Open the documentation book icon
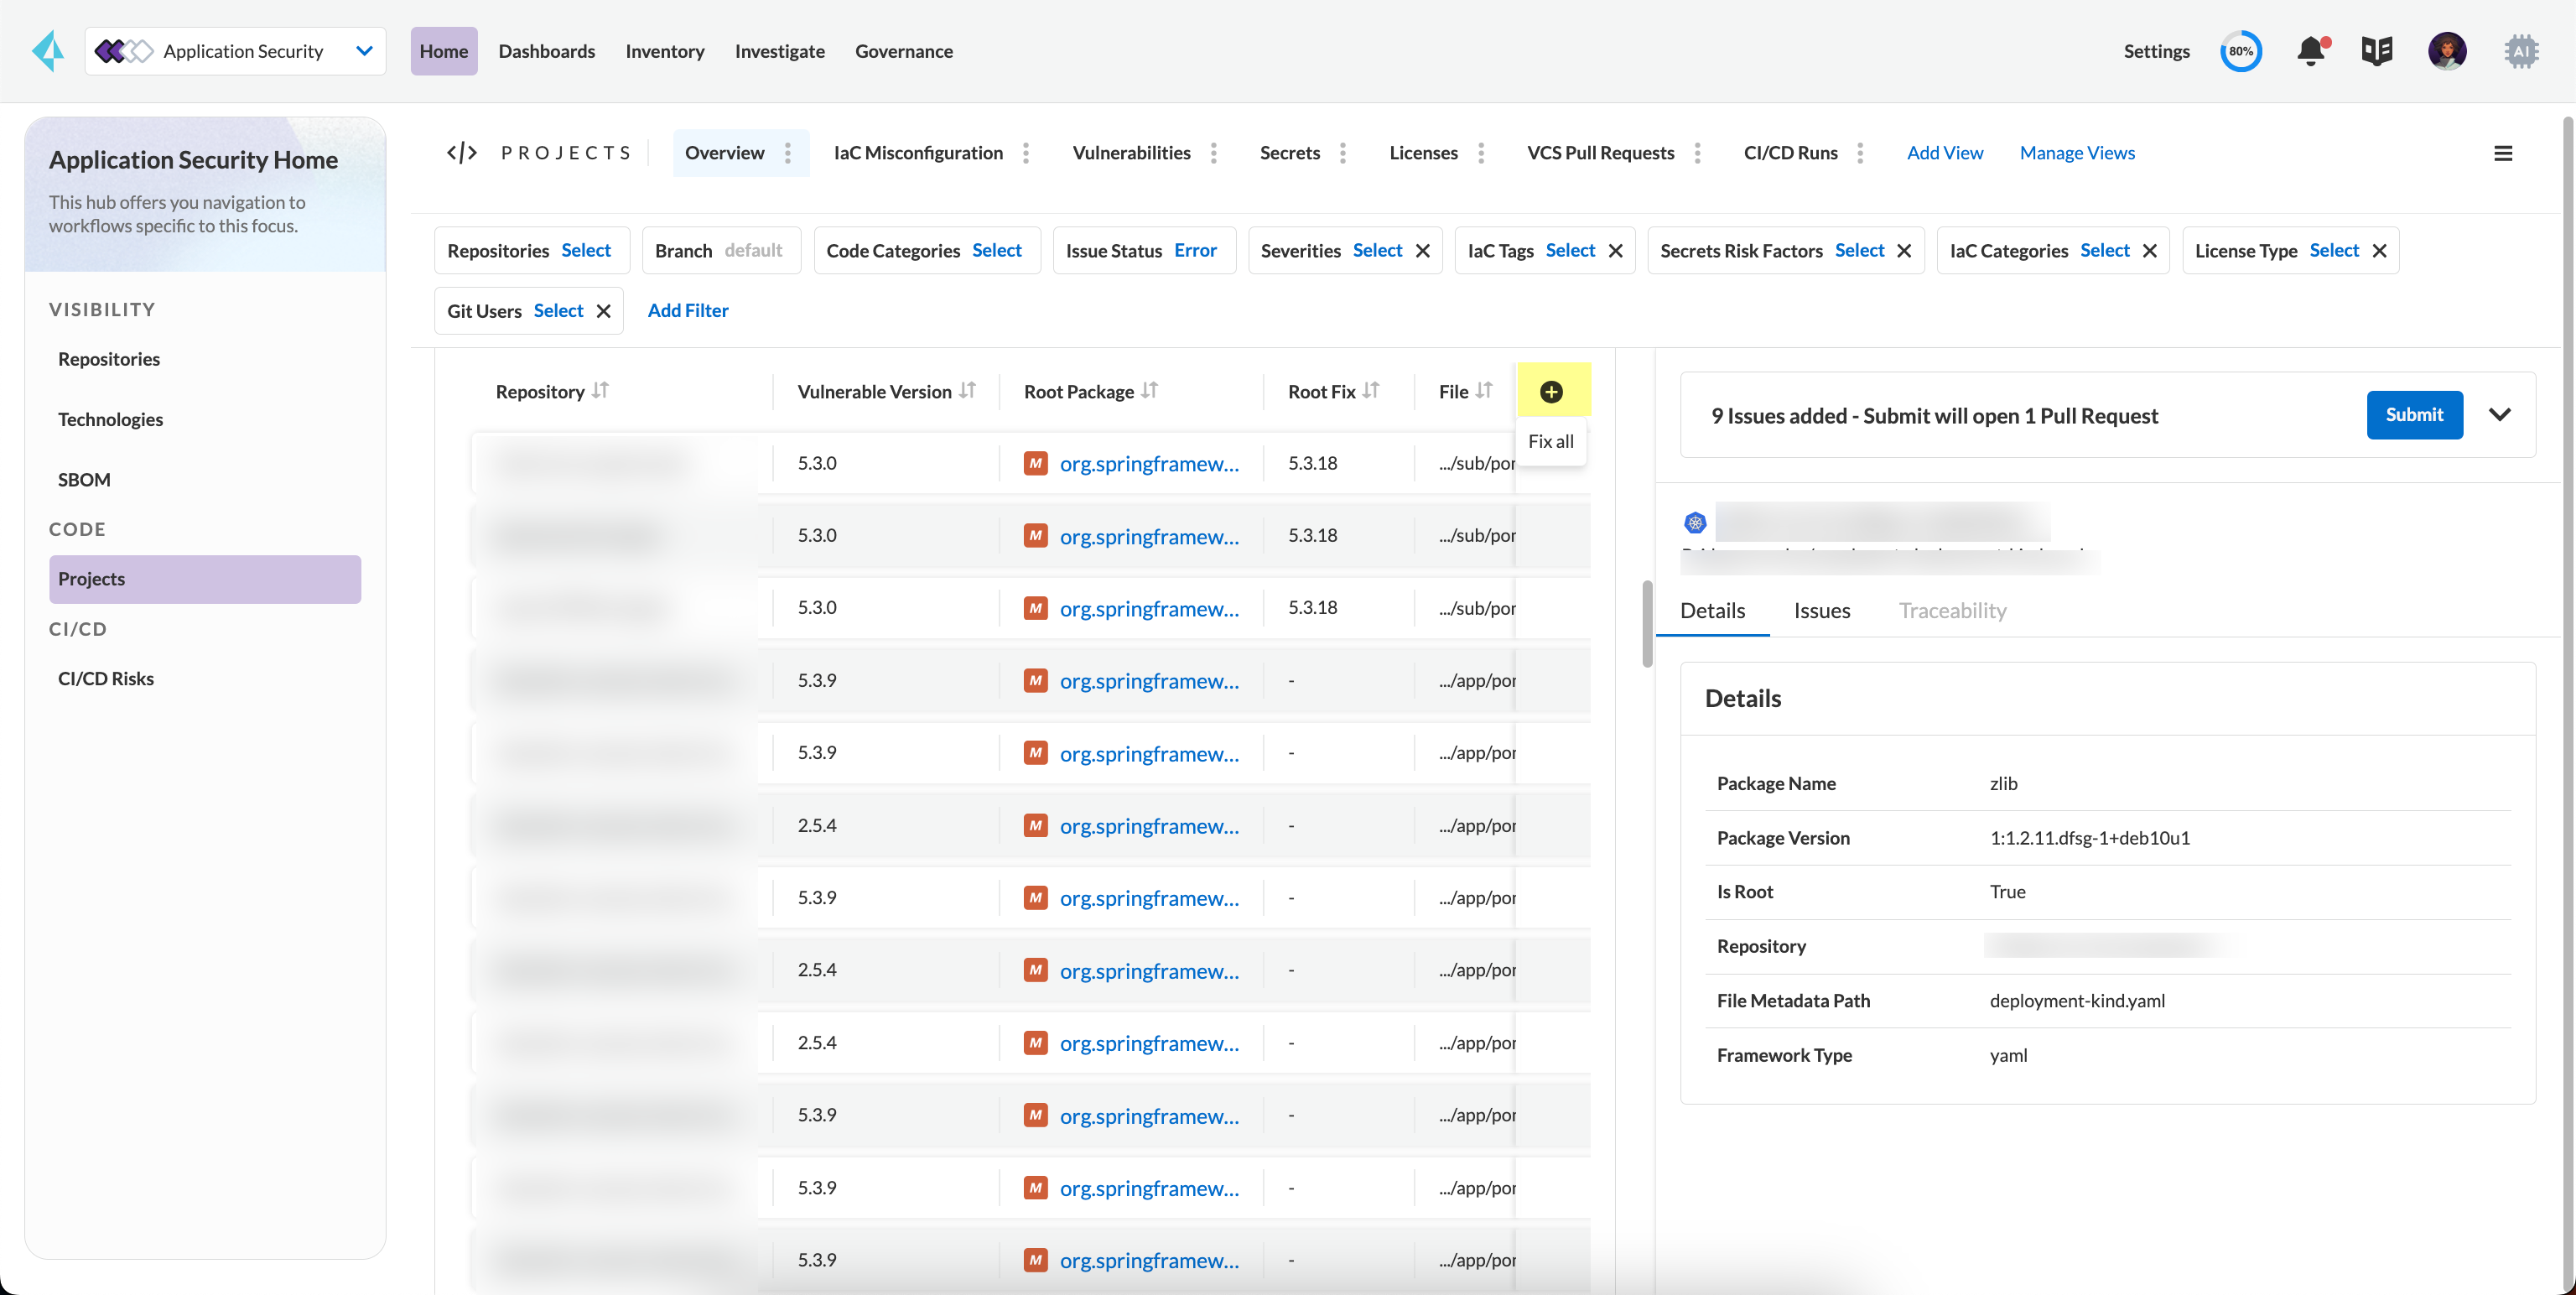Image resolution: width=2576 pixels, height=1295 pixels. tap(2376, 51)
